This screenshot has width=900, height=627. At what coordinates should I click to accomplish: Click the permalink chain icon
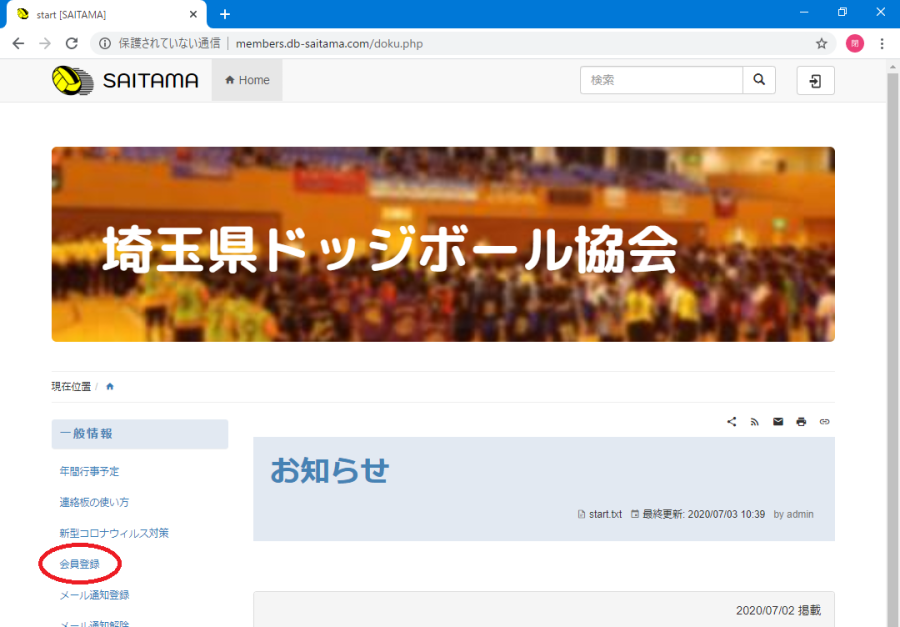(824, 422)
